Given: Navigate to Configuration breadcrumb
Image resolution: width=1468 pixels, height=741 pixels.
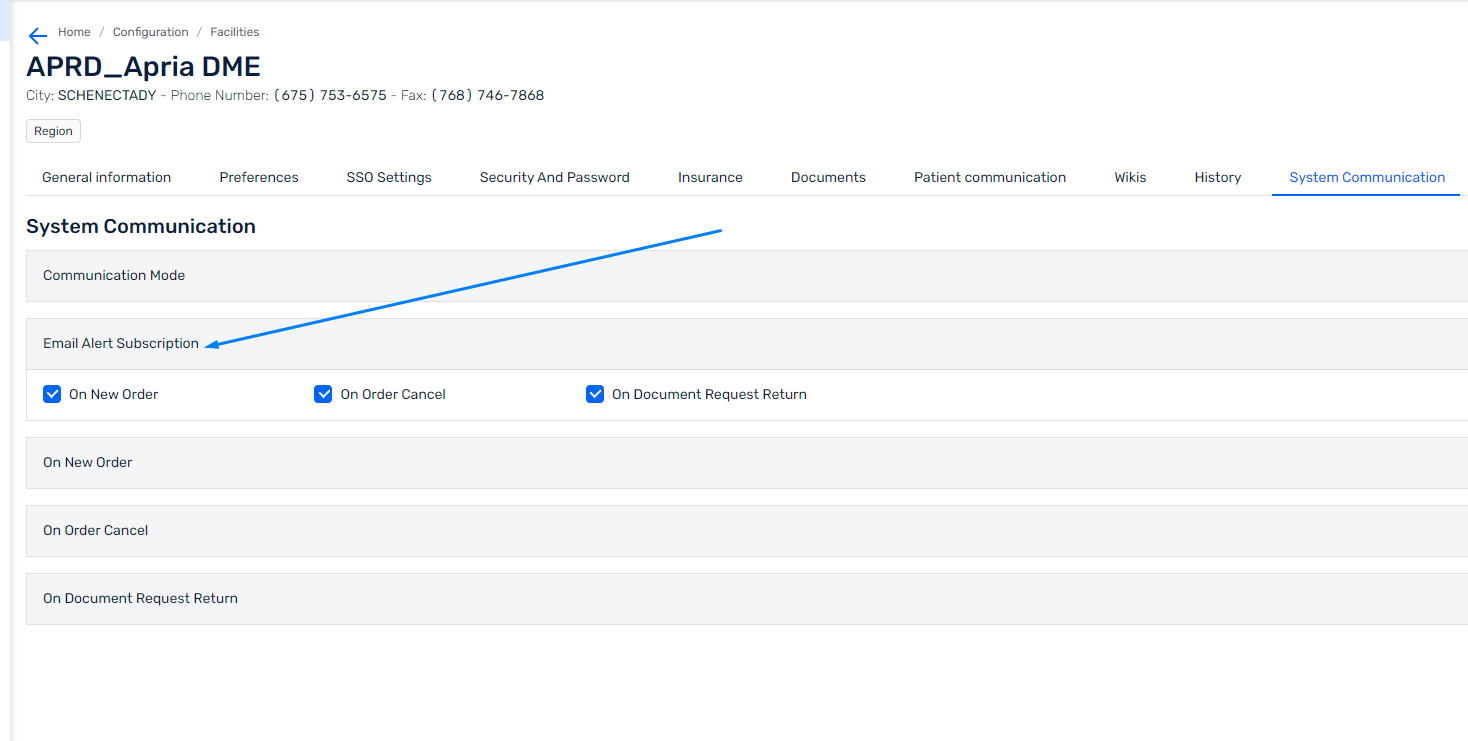Looking at the screenshot, I should pos(150,32).
